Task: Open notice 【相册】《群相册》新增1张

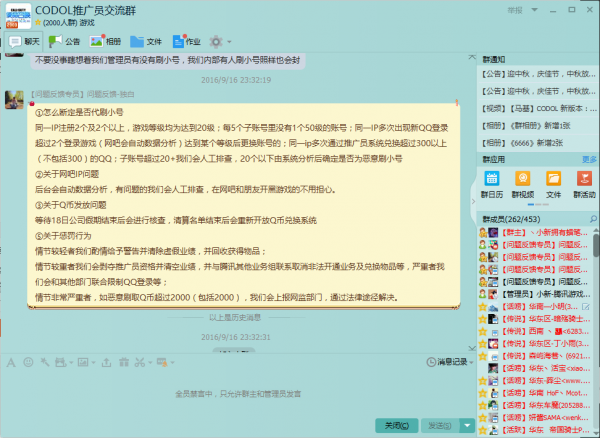Action: (538, 126)
